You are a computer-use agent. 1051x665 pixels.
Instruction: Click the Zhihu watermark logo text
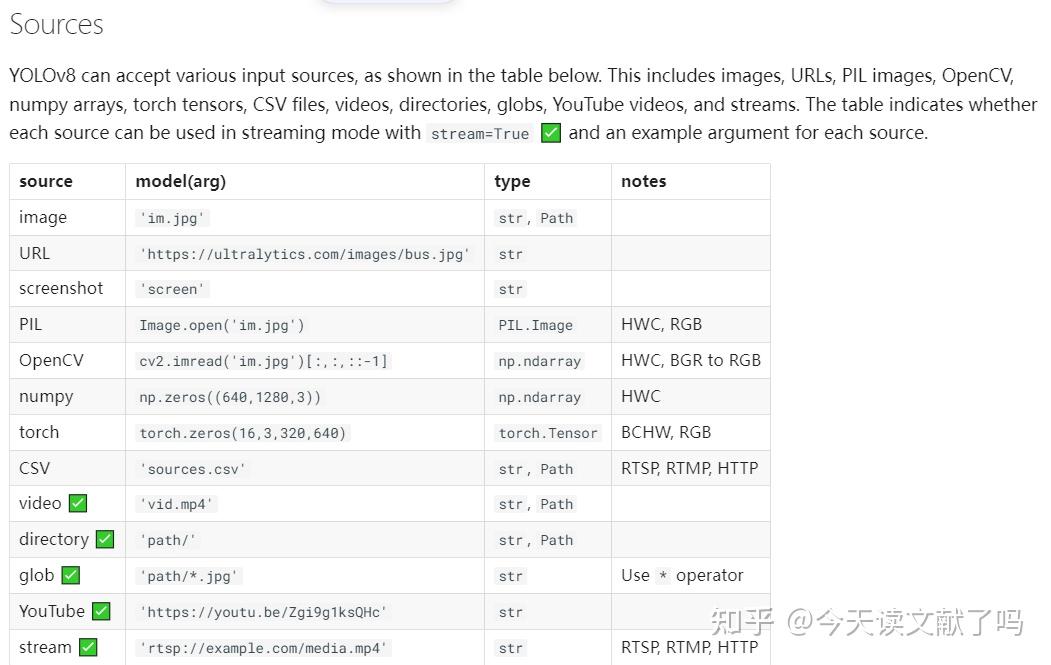point(742,623)
